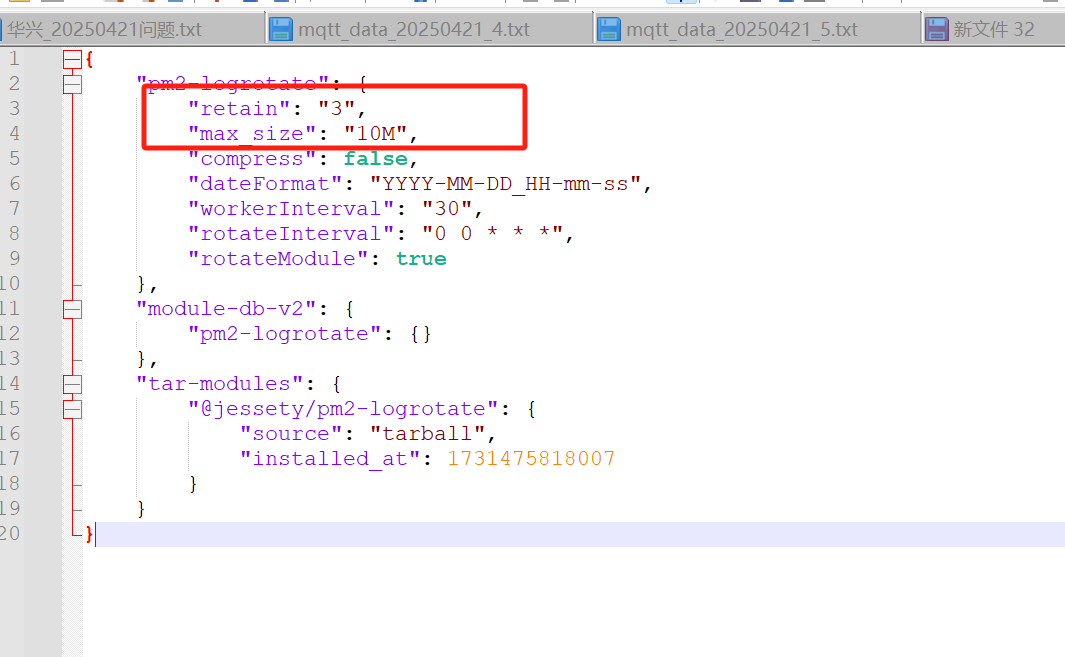Viewport: 1065px width, 657px height.
Task: Click line number 10 in the margin
Action: (x=10, y=284)
